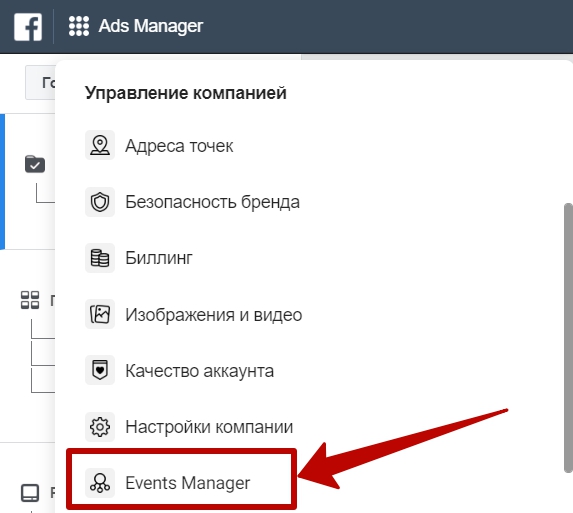This screenshot has height=513, width=573.
Task: Click the Качество аккаунта badge icon
Action: (x=100, y=370)
